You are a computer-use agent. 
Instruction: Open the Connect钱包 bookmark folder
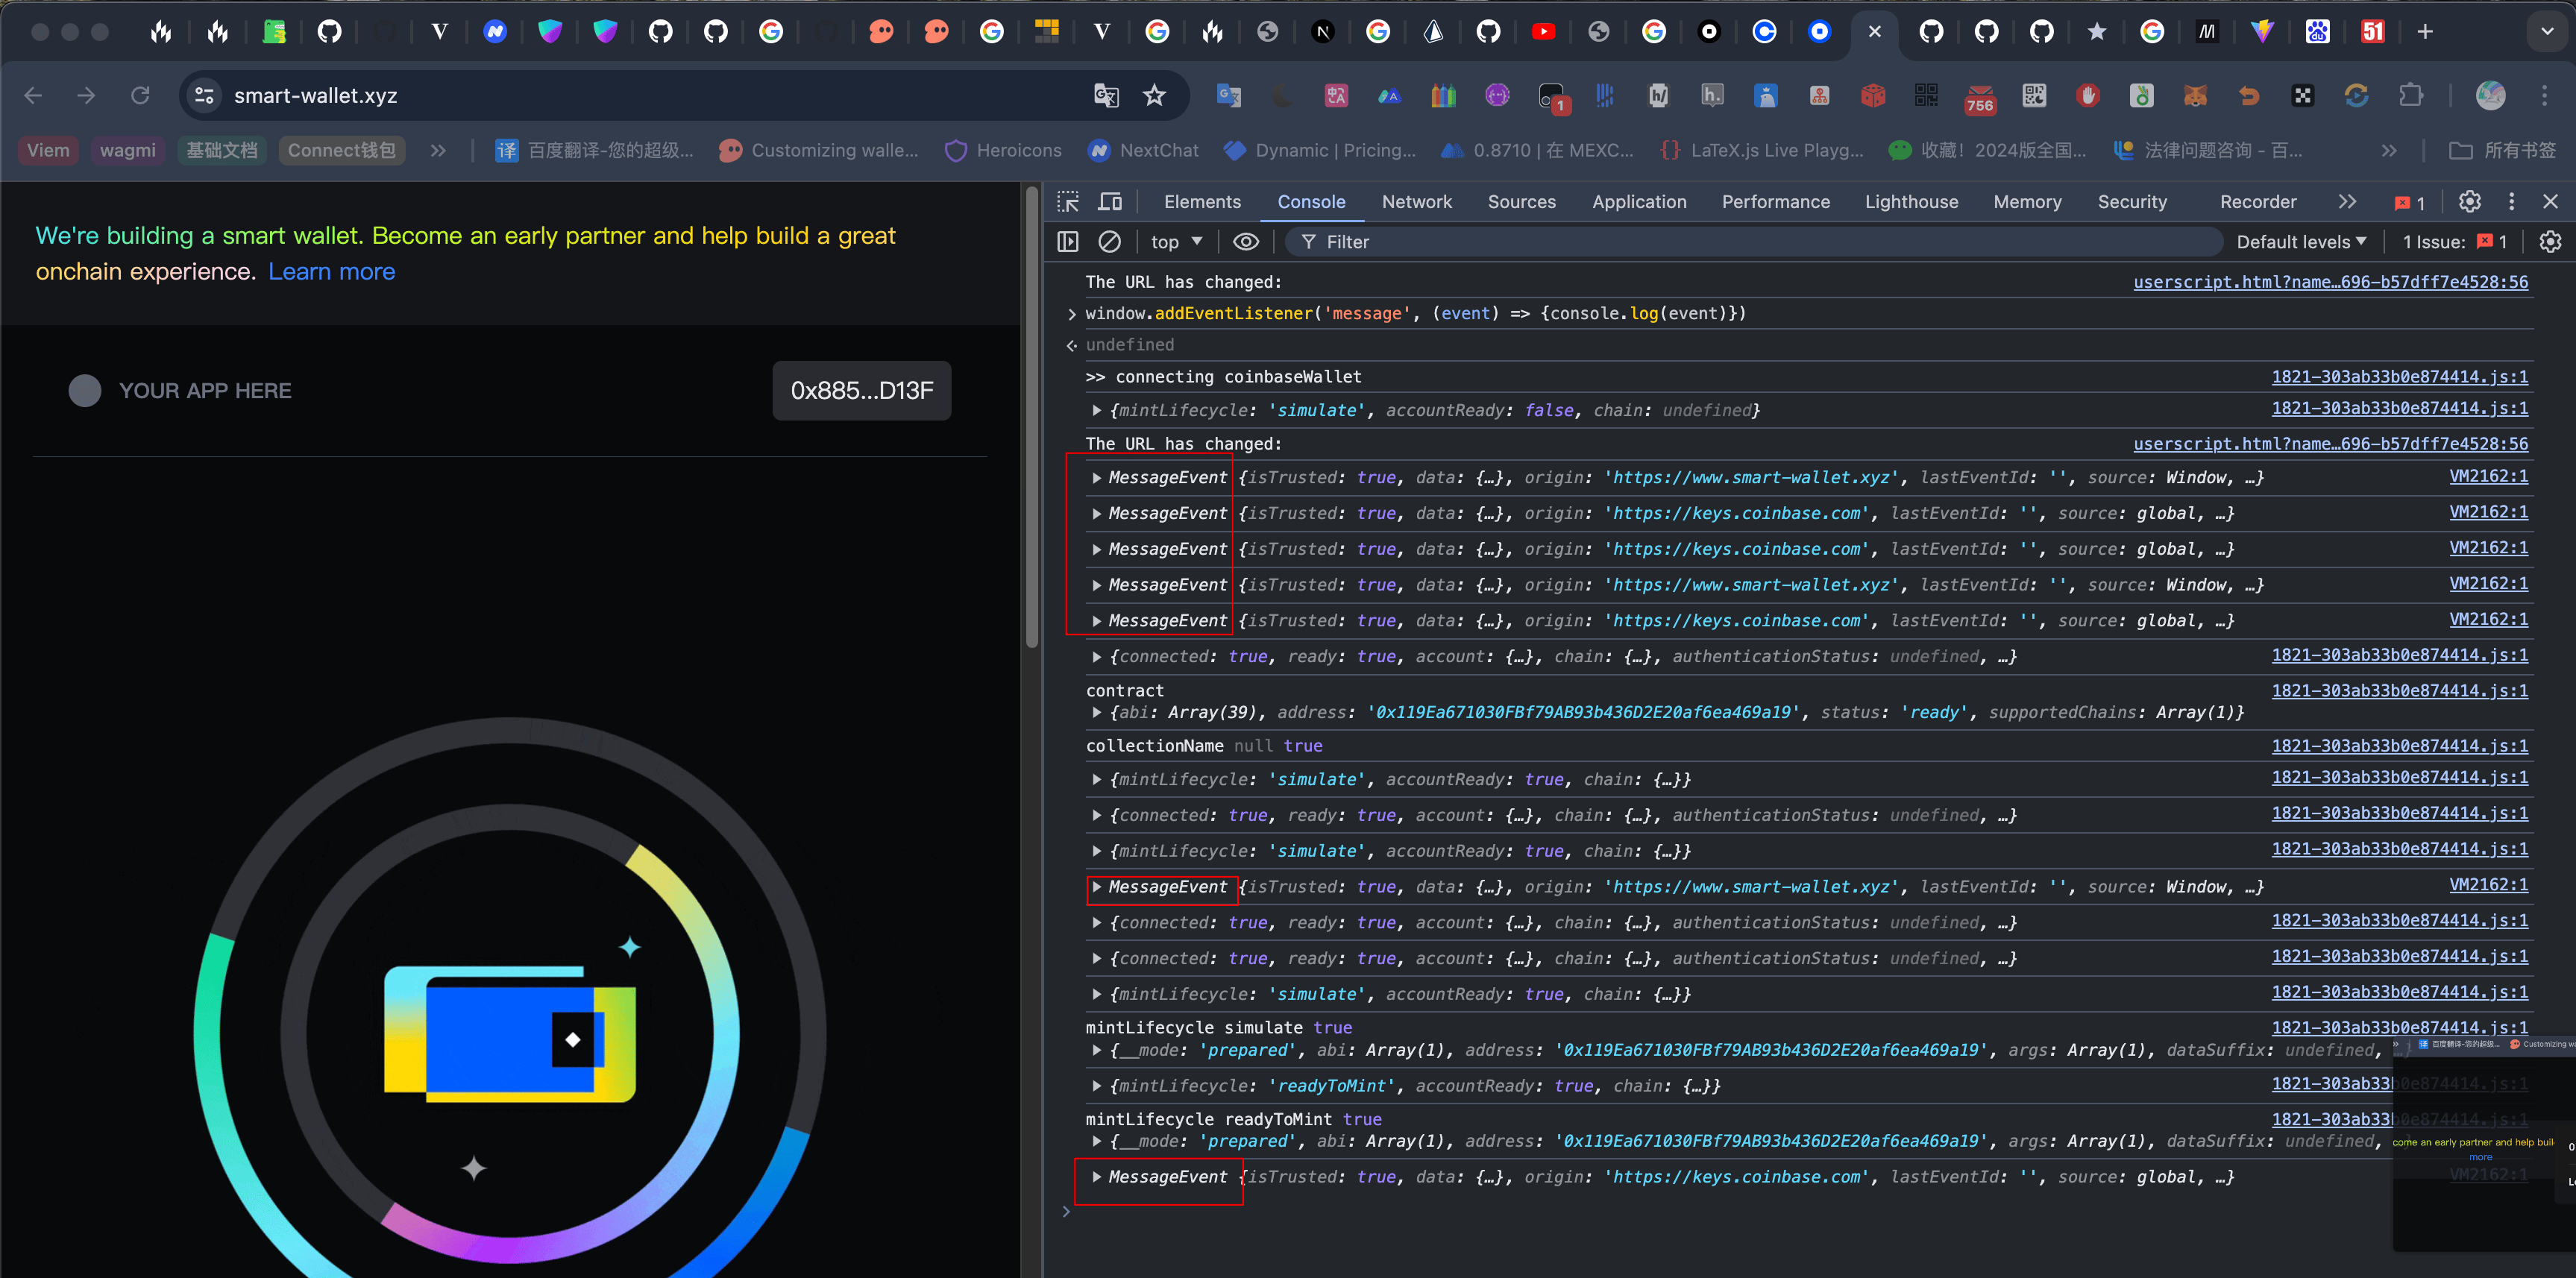pyautogui.click(x=341, y=150)
